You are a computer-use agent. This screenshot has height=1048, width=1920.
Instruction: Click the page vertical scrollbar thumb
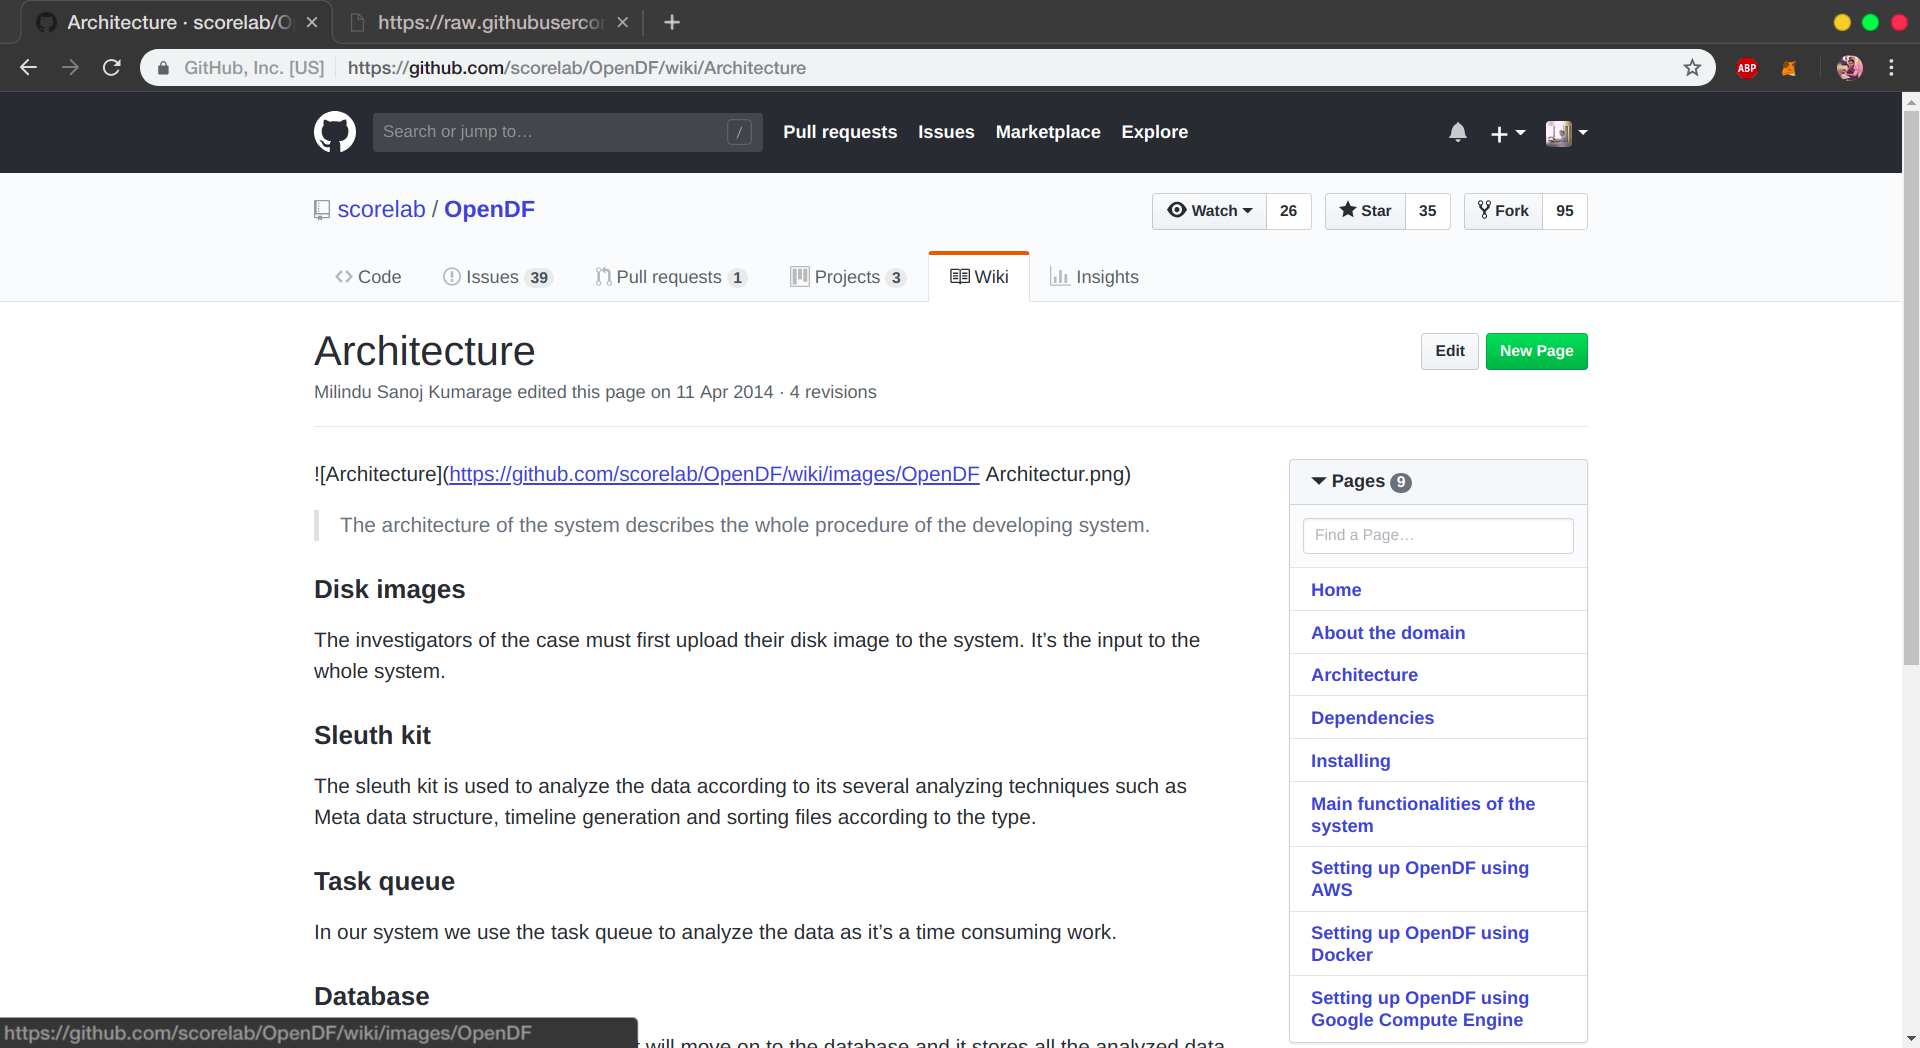click(x=1911, y=388)
